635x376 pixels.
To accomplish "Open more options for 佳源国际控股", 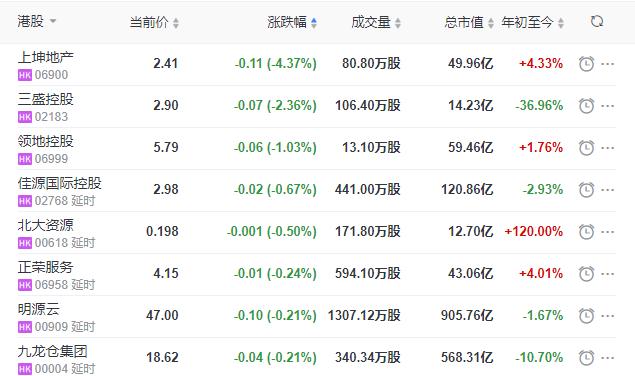I will (607, 190).
